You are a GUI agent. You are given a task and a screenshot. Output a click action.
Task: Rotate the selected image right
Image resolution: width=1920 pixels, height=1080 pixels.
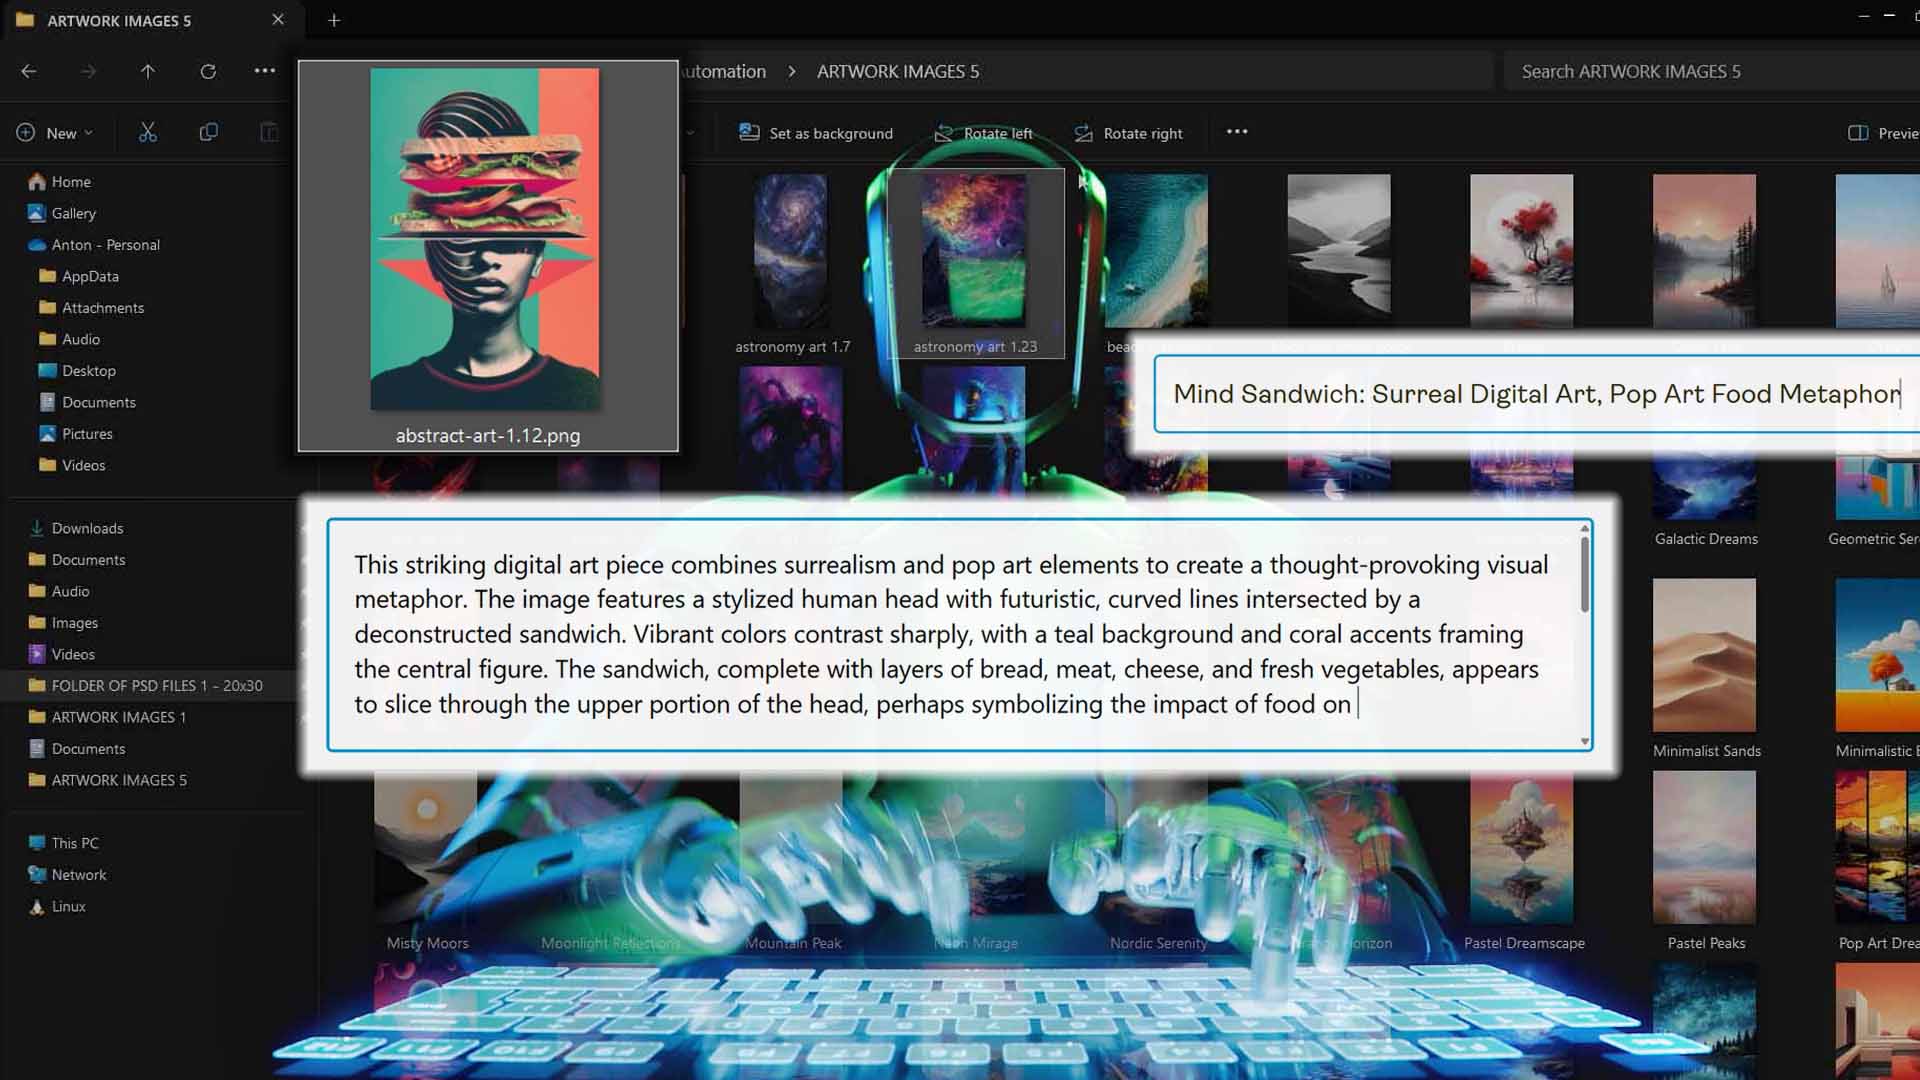(1128, 132)
